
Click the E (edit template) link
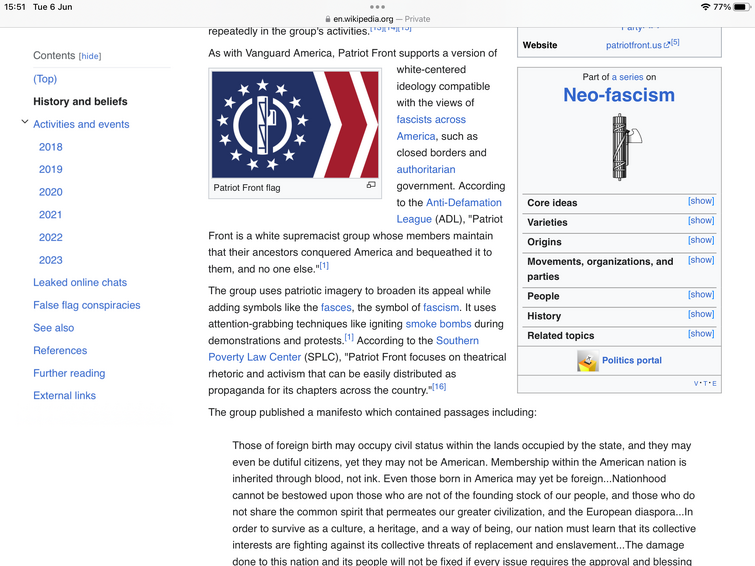click(x=714, y=383)
